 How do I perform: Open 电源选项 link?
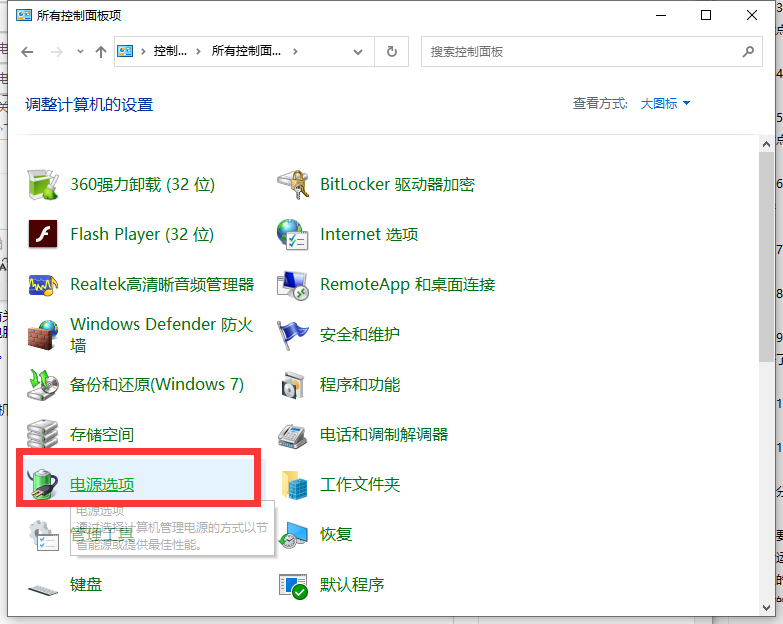click(102, 484)
